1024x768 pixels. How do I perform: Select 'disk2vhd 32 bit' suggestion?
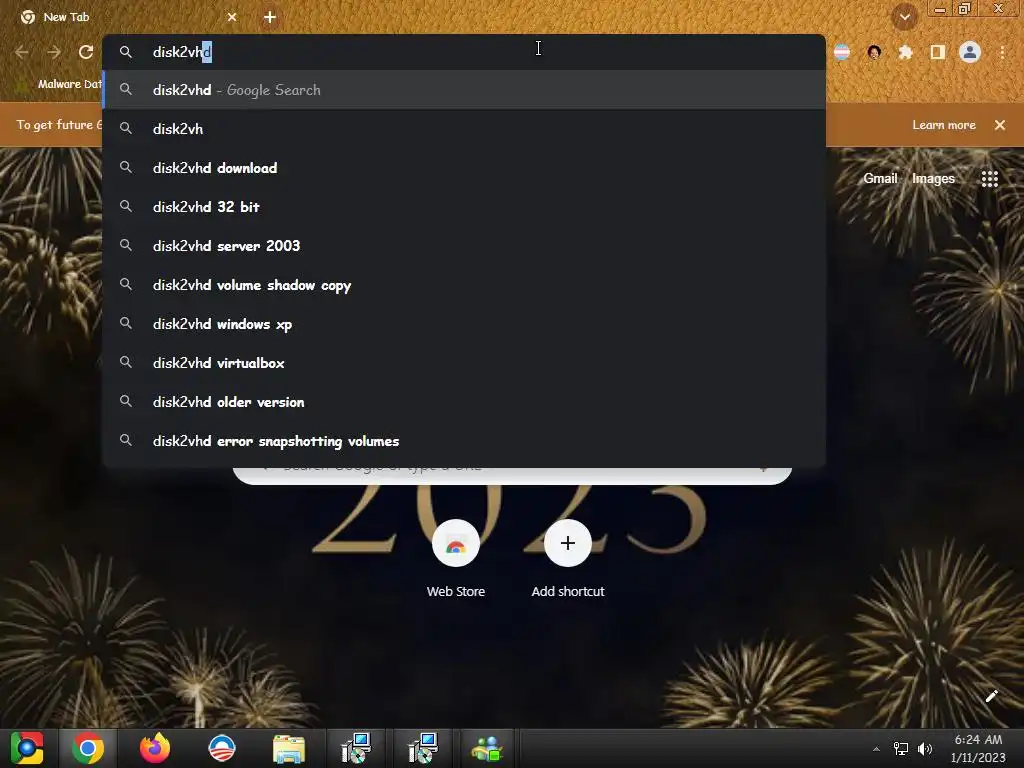click(x=464, y=207)
